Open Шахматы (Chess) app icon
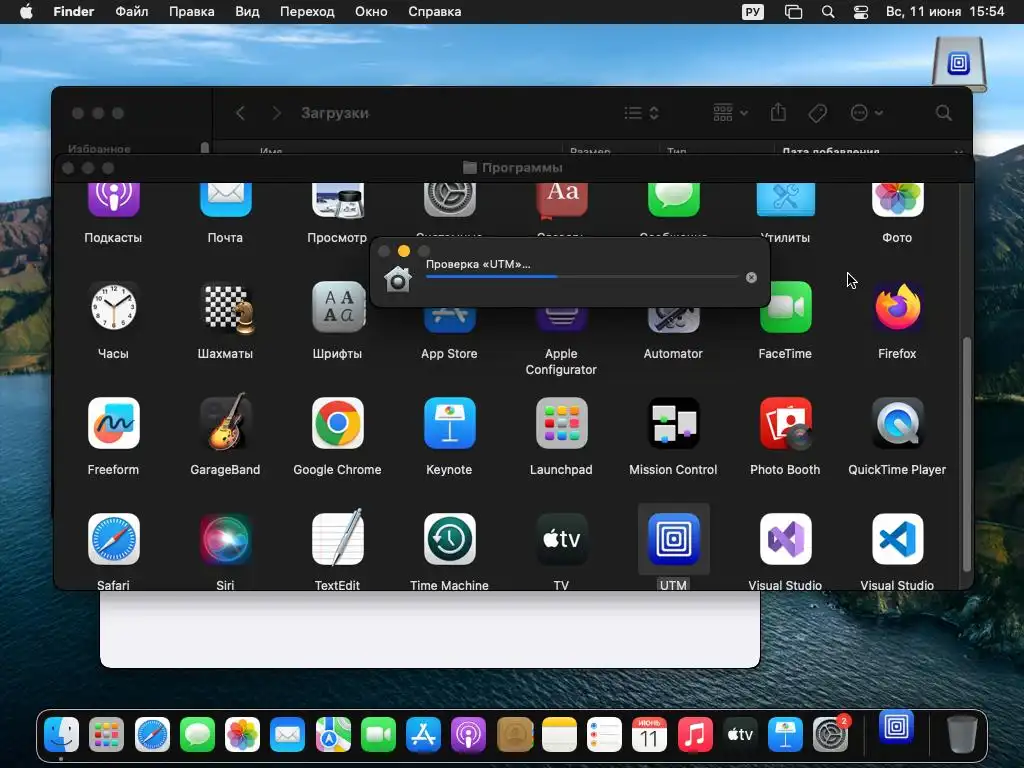The height and width of the screenshot is (768, 1024). coord(225,307)
